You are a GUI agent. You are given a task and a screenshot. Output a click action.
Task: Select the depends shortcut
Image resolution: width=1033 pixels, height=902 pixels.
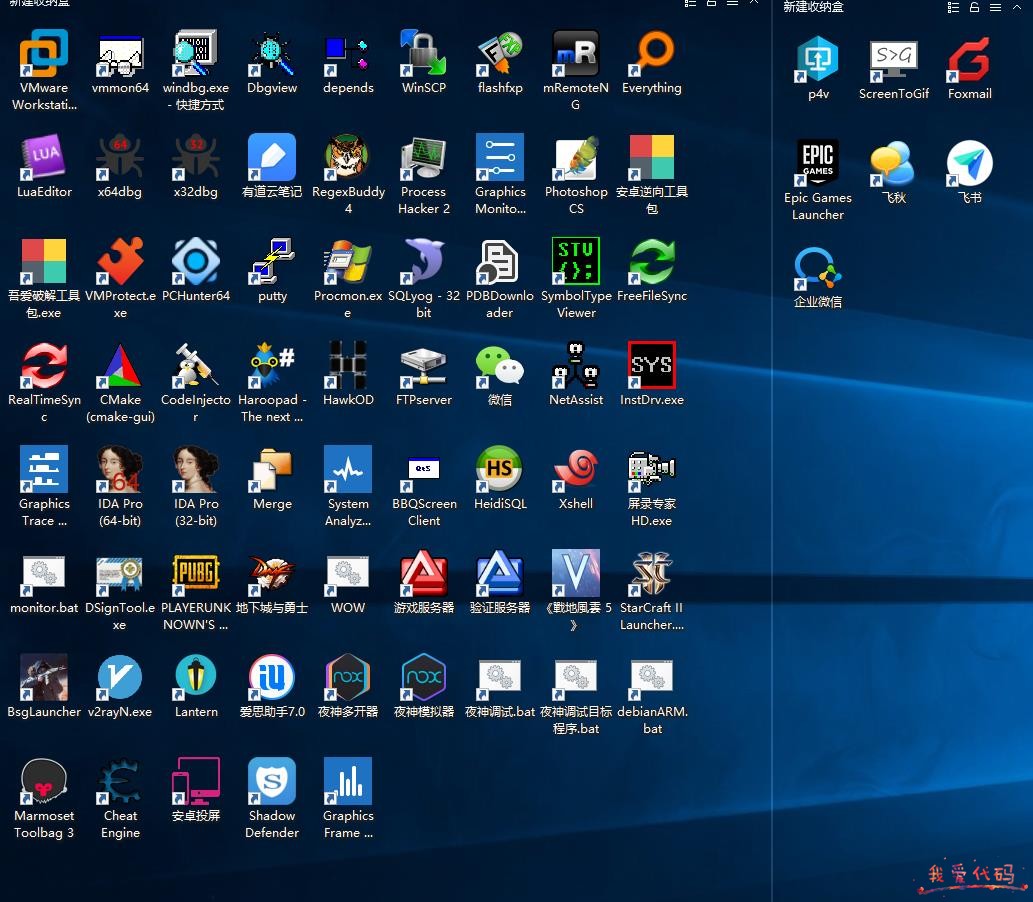pos(348,53)
